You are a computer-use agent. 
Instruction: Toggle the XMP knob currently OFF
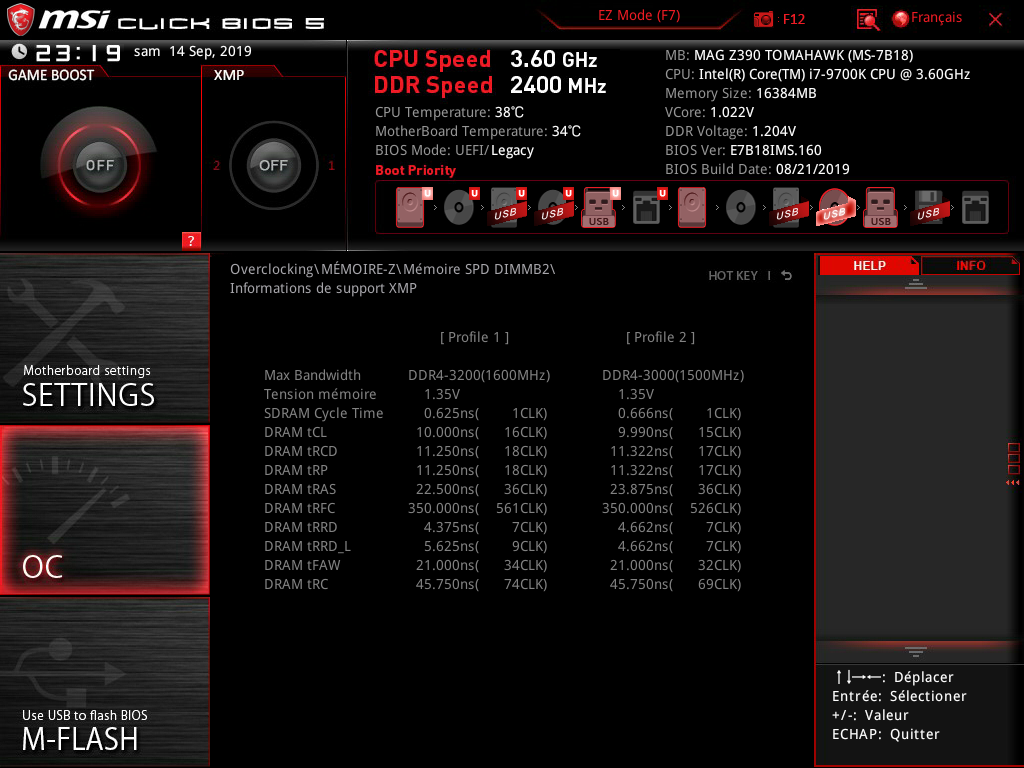273,165
